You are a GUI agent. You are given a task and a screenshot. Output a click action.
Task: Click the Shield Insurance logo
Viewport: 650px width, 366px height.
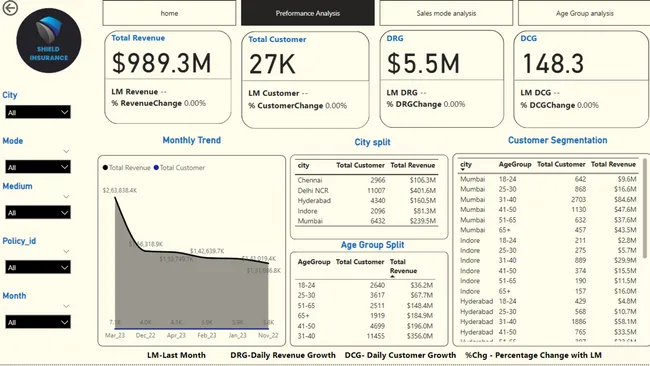point(49,41)
